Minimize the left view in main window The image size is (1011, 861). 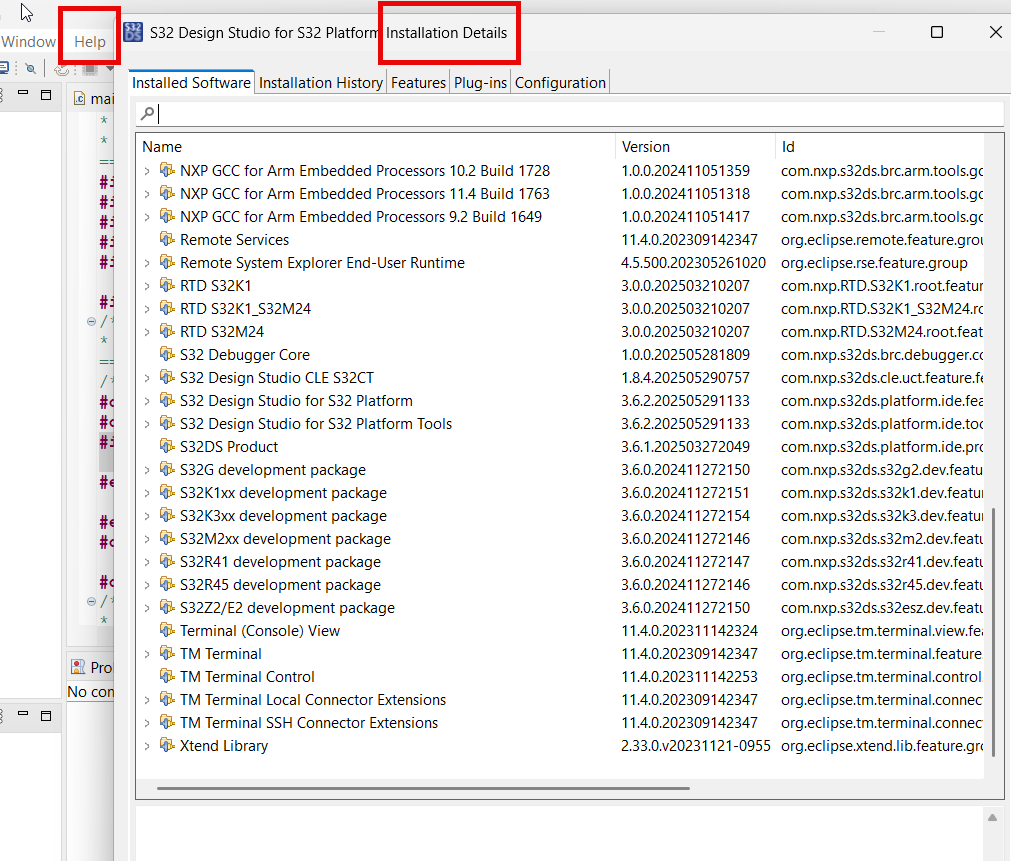(23, 94)
